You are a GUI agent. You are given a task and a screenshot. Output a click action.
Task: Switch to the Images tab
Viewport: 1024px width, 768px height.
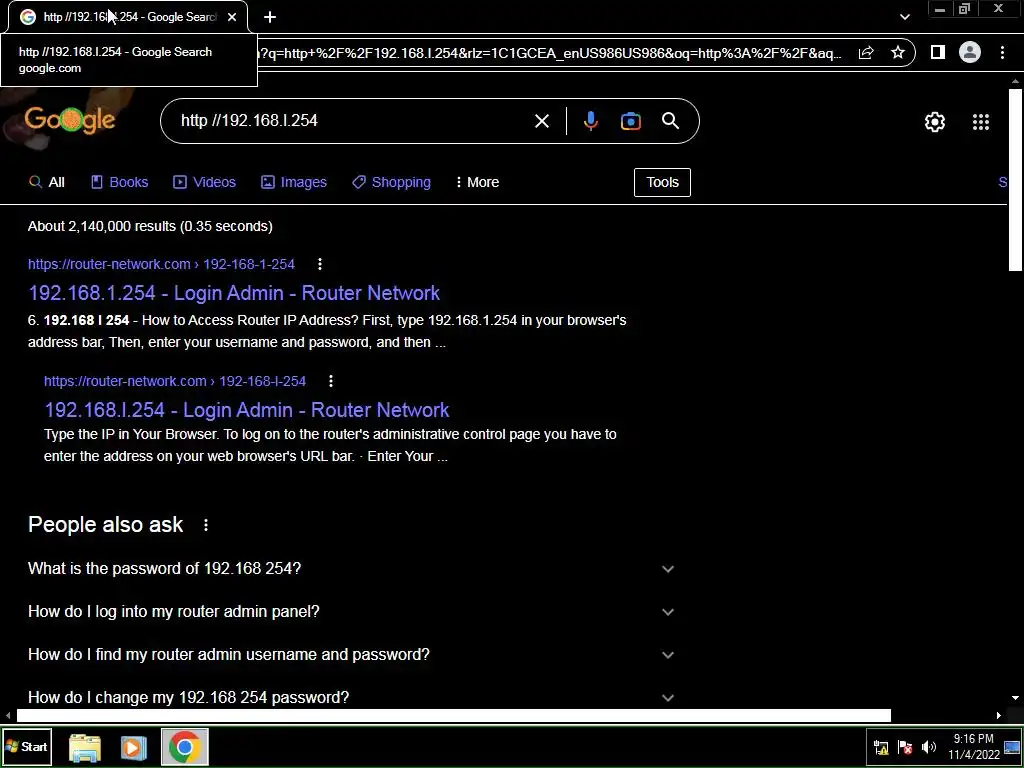294,182
